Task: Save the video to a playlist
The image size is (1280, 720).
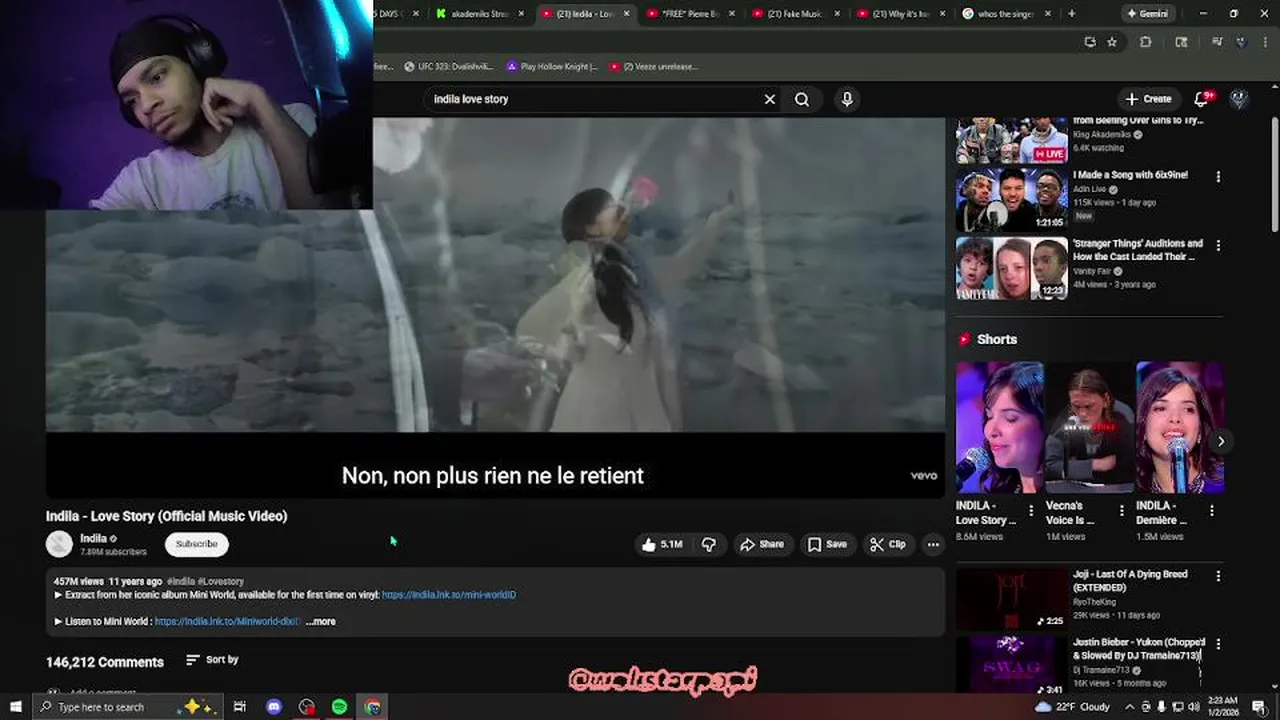Action: 827,544
